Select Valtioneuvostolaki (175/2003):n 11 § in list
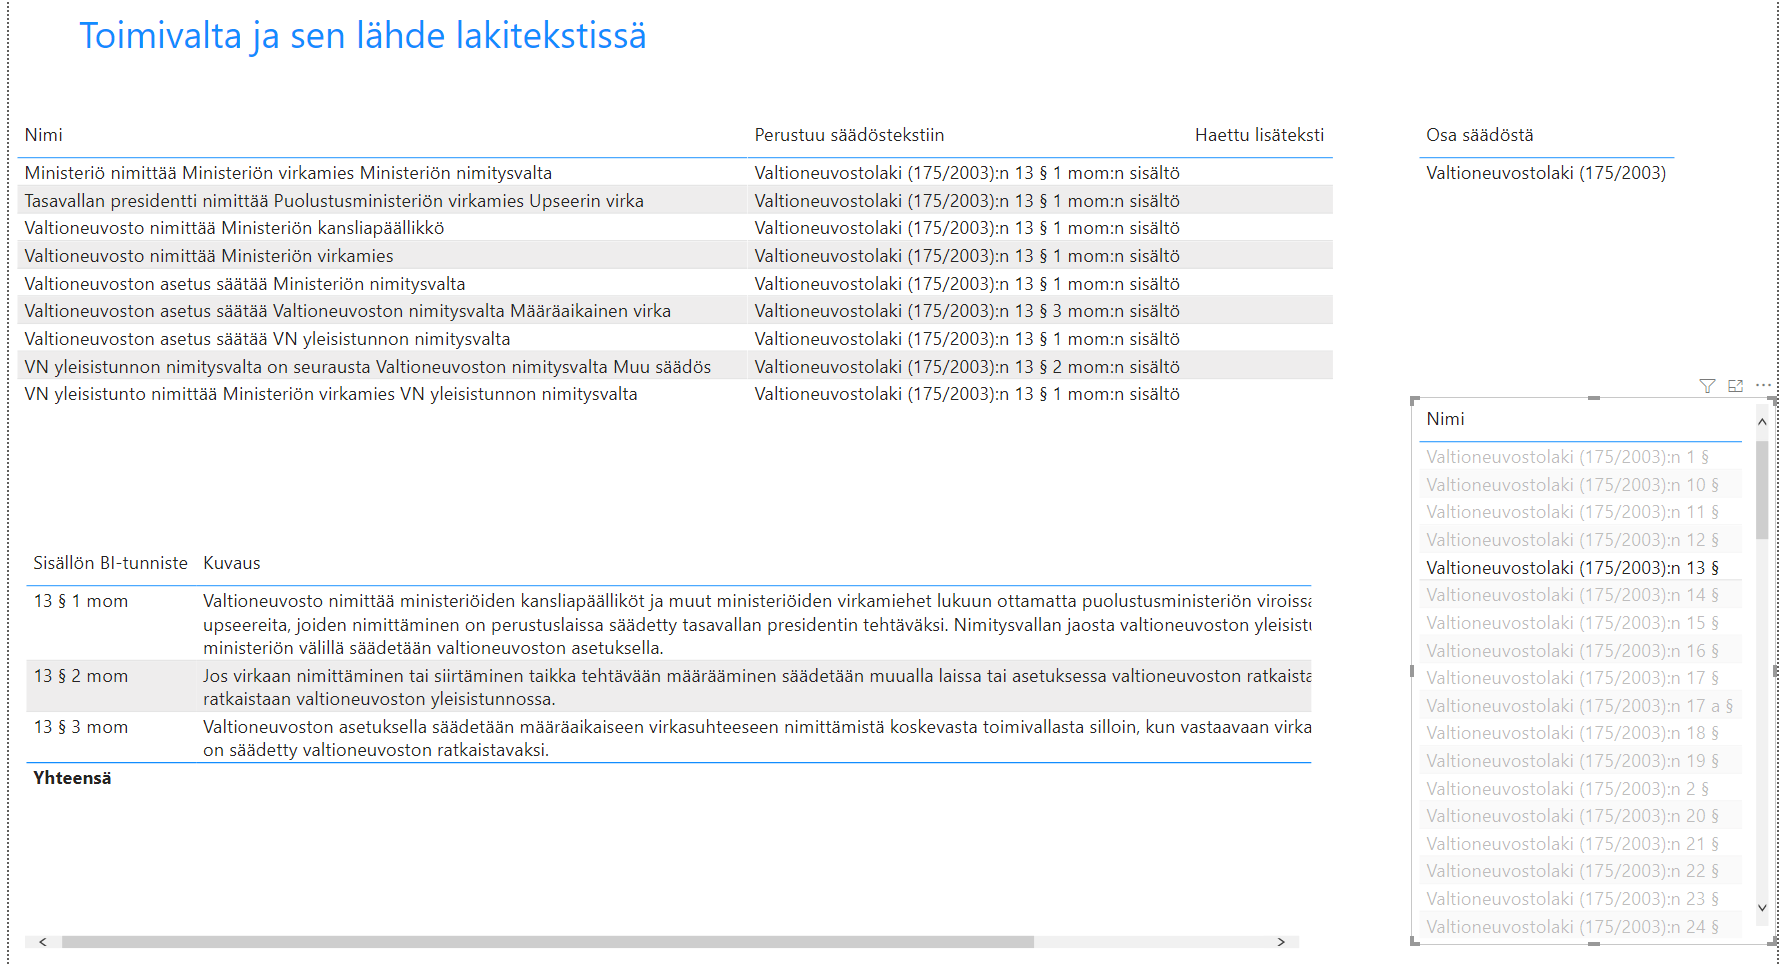The height and width of the screenshot is (964, 1792). (x=1572, y=512)
